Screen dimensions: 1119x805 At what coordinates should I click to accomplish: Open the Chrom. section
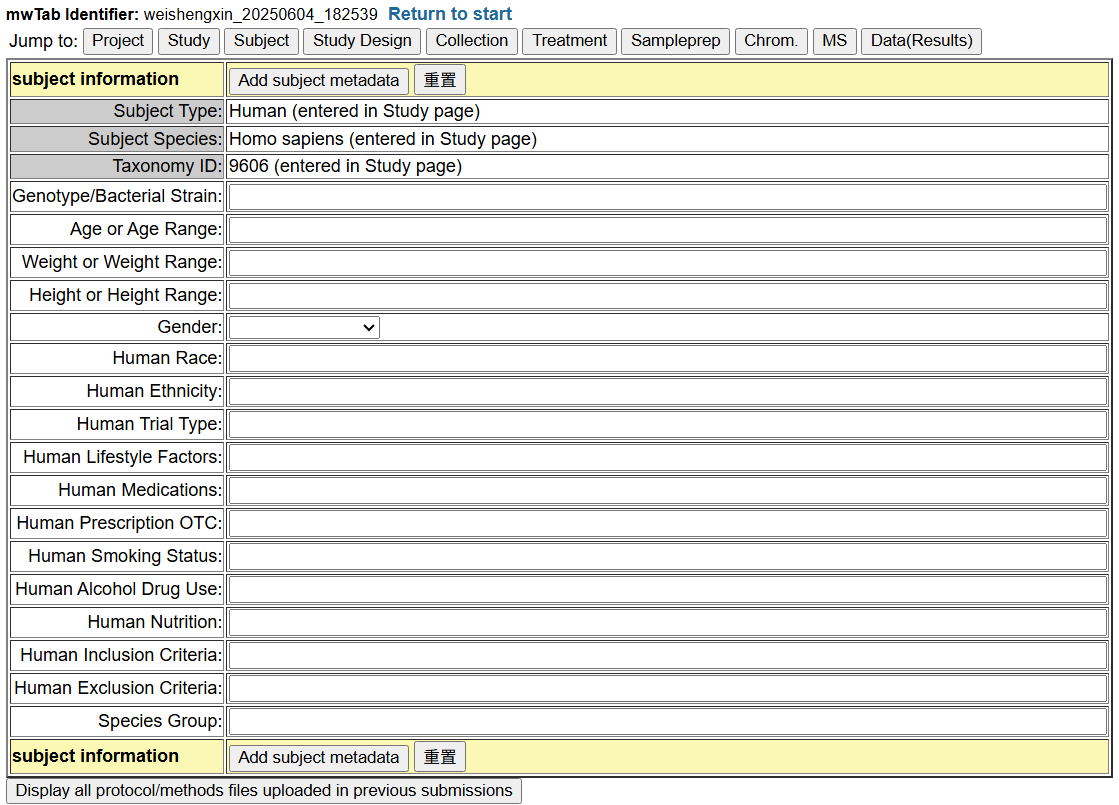[770, 41]
